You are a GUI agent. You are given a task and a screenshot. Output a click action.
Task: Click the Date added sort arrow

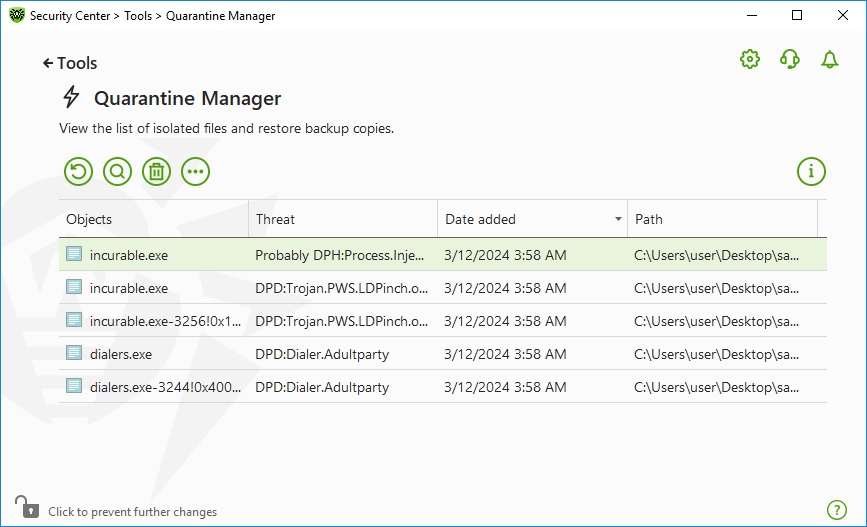618,219
